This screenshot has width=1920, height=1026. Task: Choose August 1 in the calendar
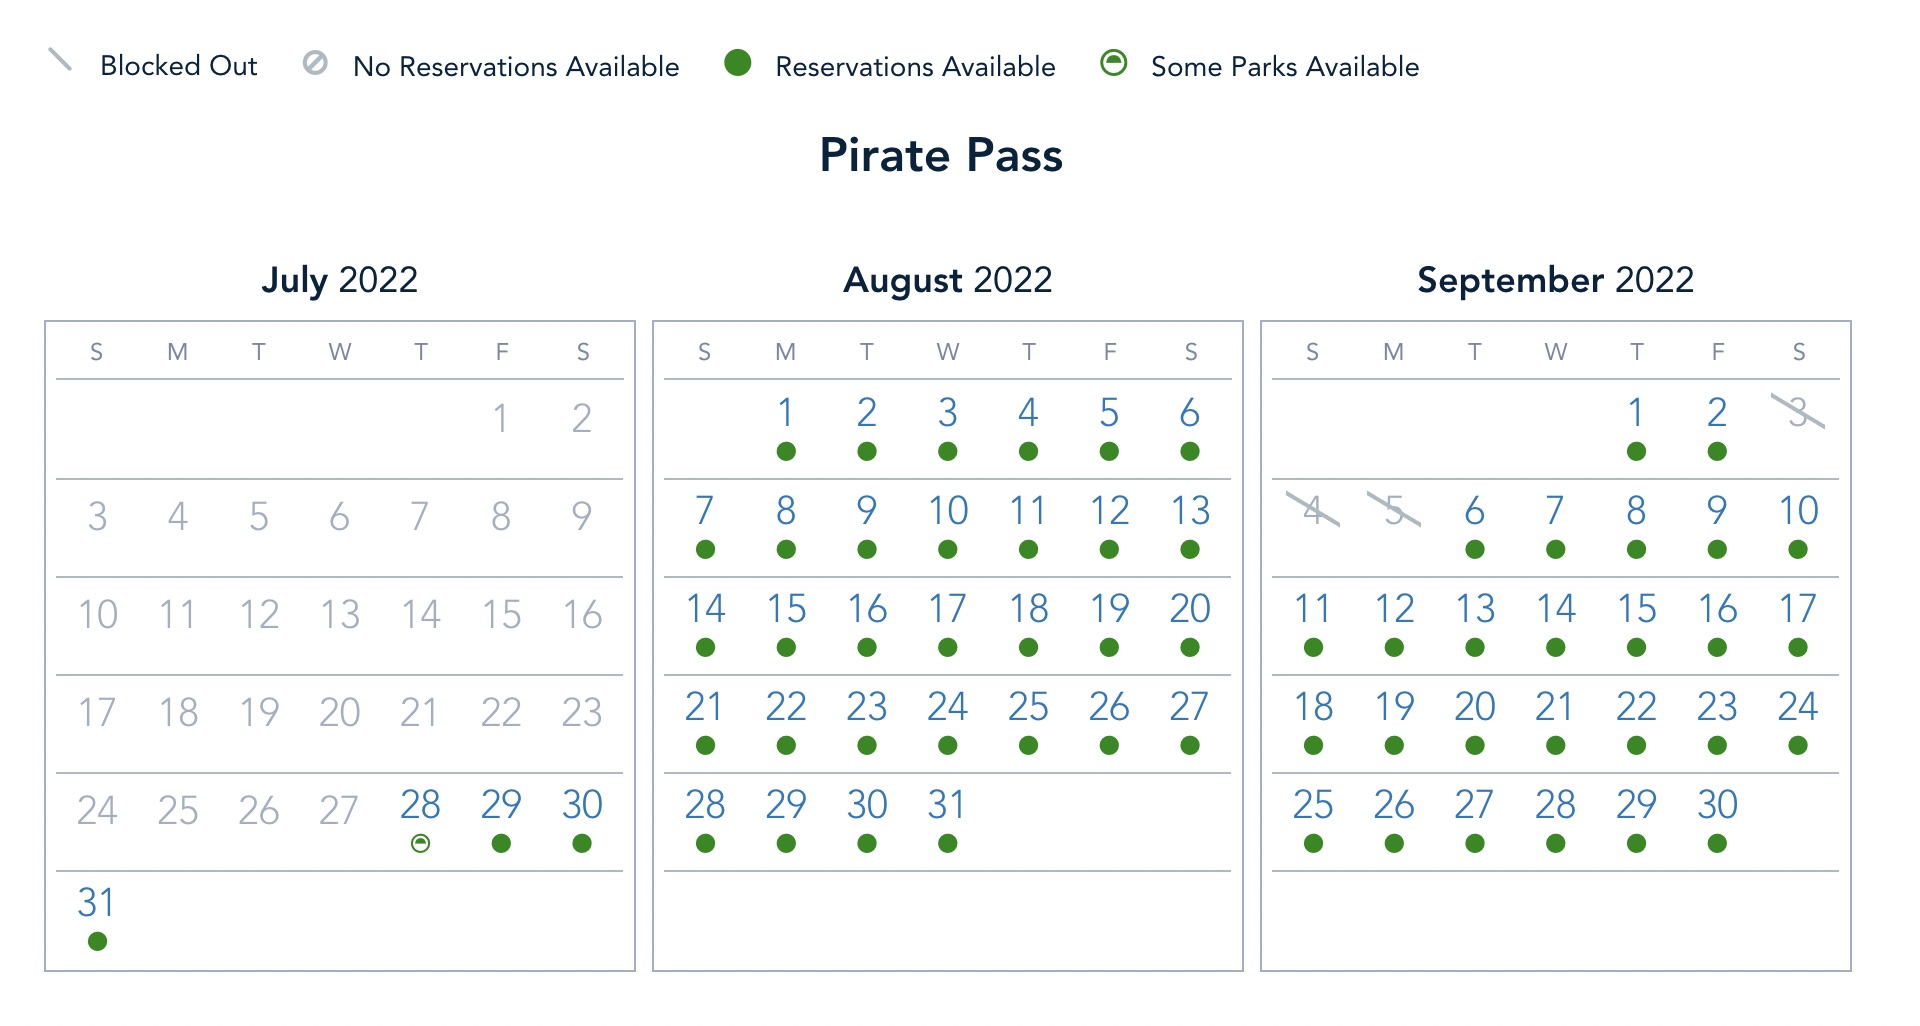click(x=786, y=413)
